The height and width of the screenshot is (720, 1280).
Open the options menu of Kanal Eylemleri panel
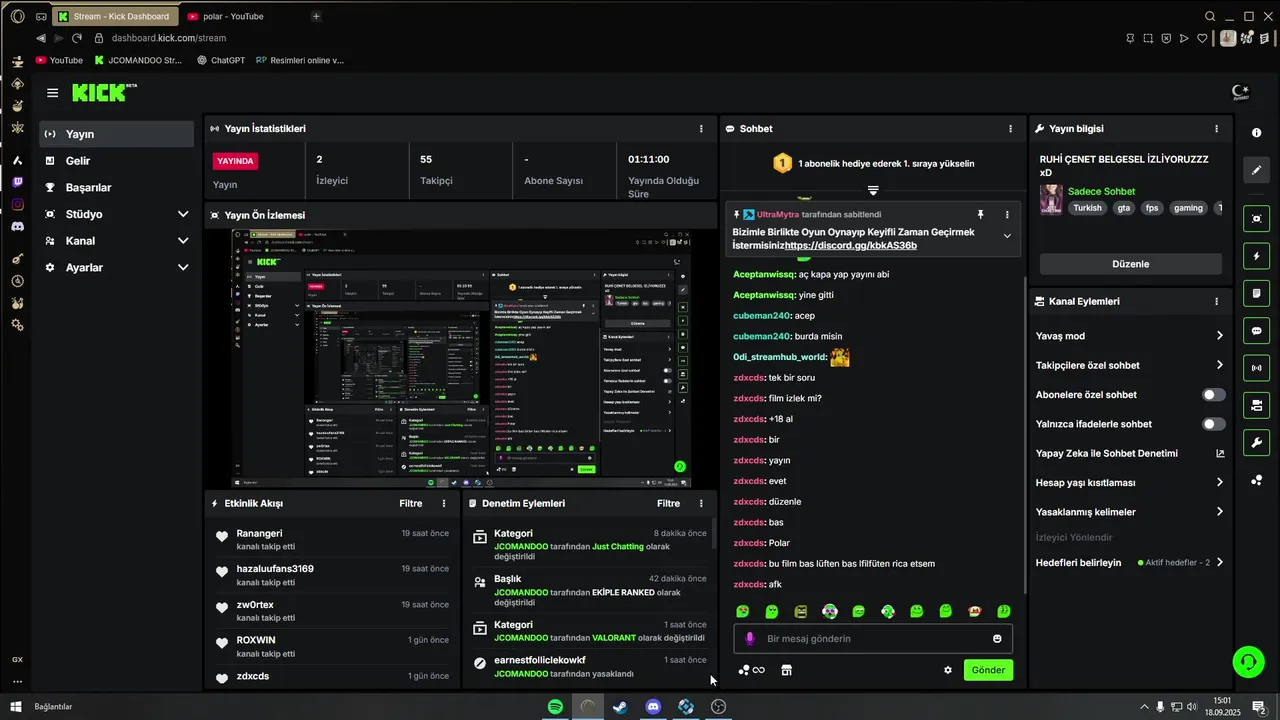point(1216,301)
